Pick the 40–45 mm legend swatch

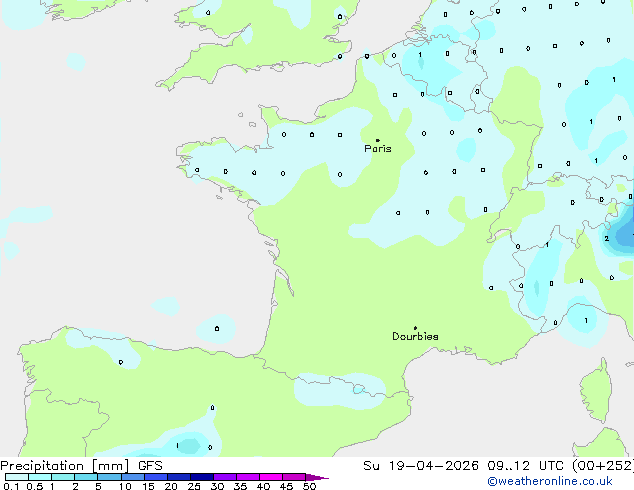coord(271,477)
